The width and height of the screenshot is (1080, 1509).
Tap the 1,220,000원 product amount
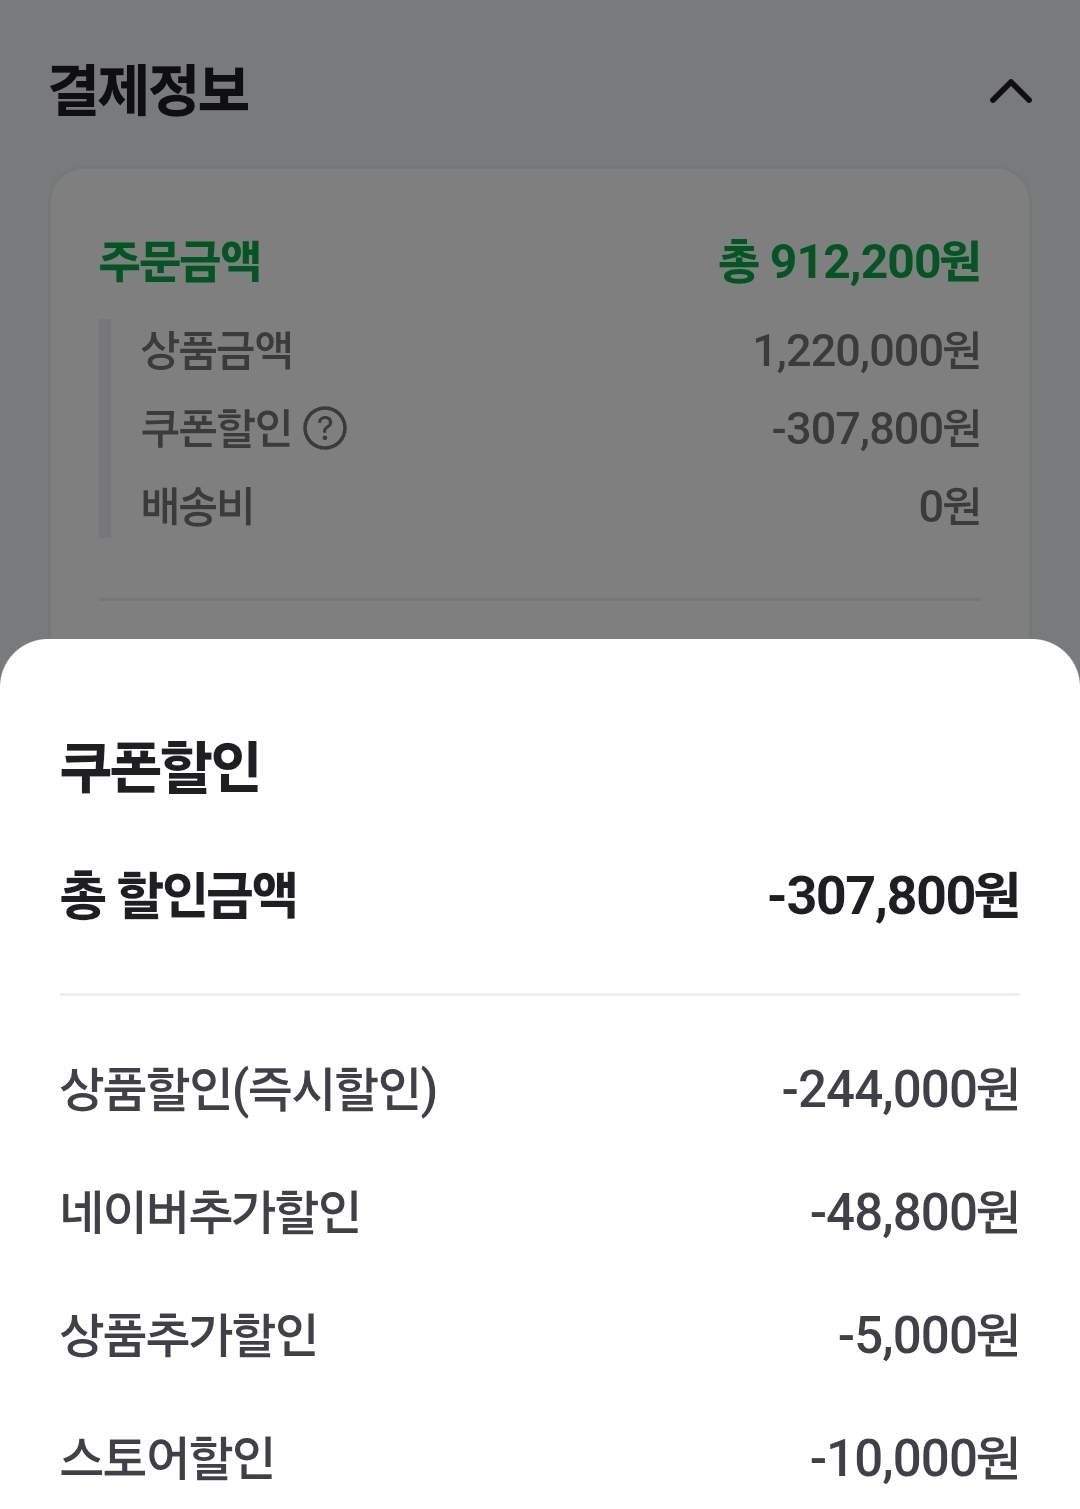click(x=866, y=351)
